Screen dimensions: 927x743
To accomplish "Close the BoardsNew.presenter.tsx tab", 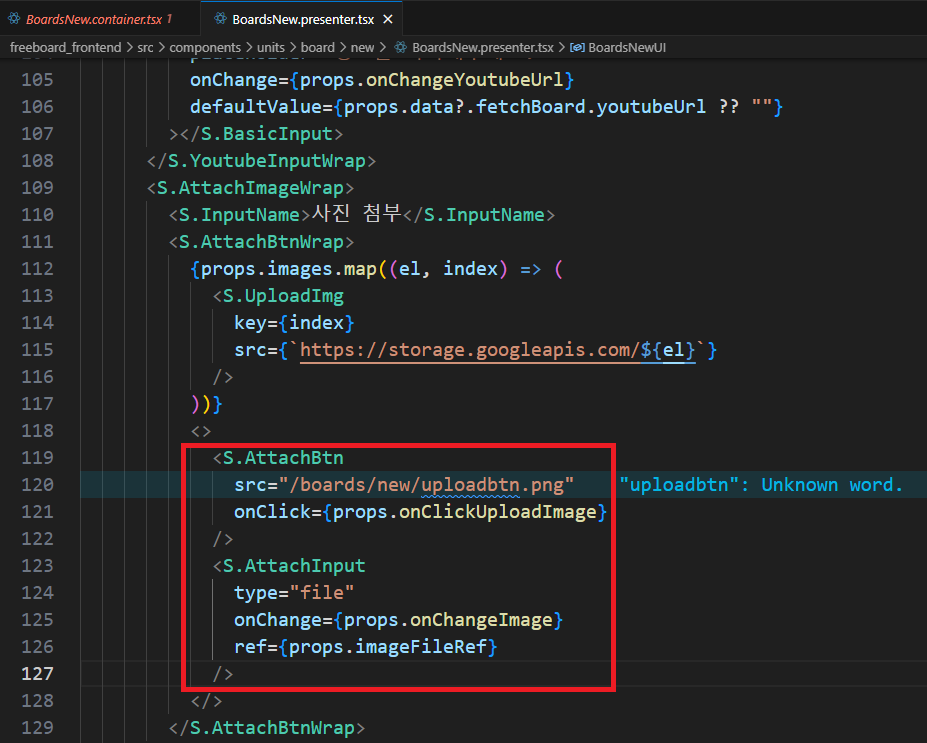I will click(x=388, y=20).
